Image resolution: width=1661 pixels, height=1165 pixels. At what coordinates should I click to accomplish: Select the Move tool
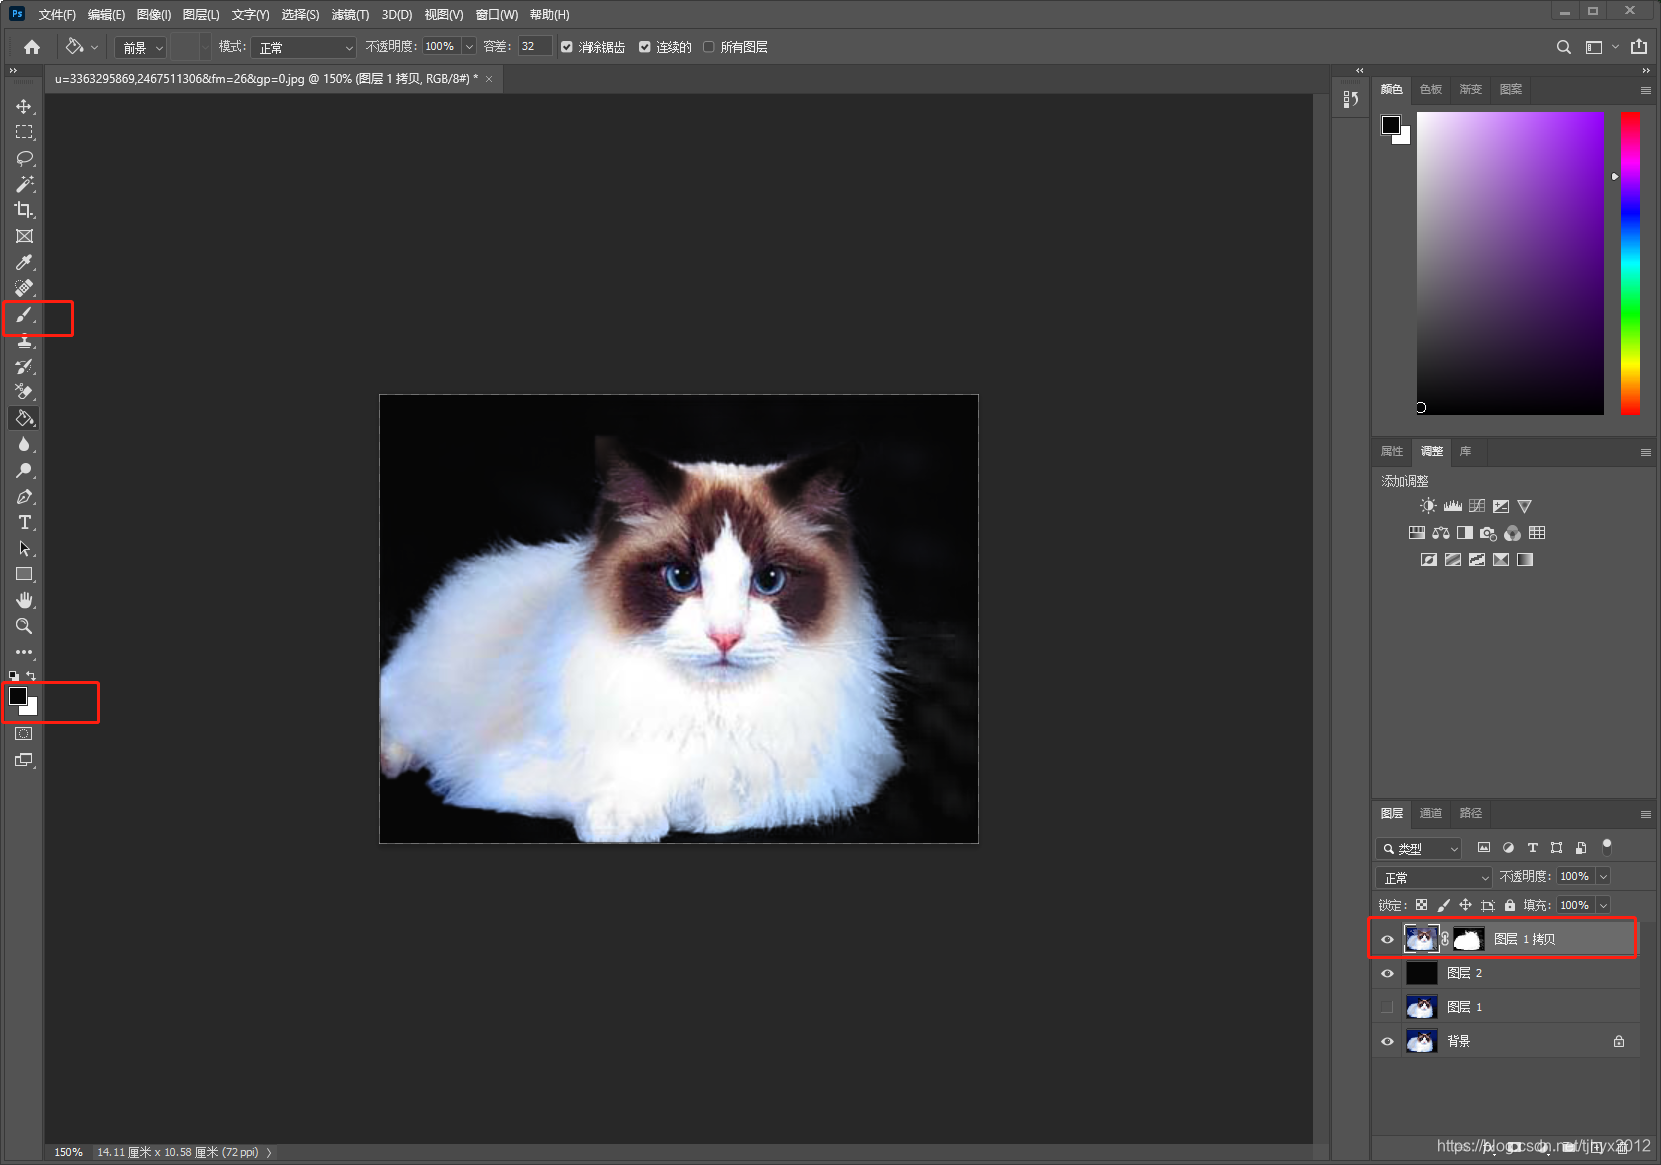(x=24, y=106)
